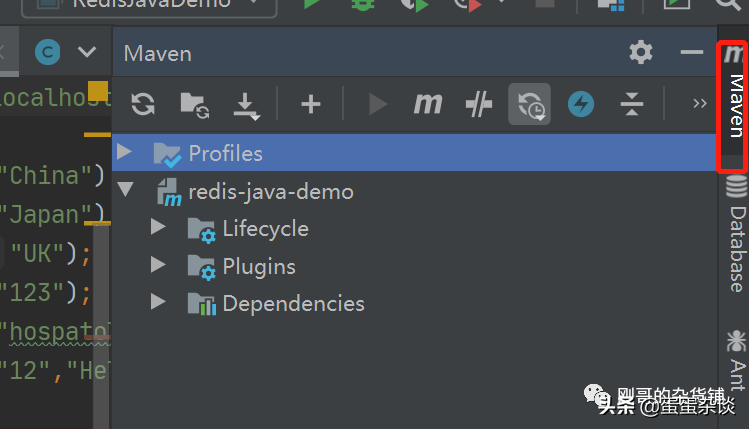The image size is (749, 429).
Task: Execute Maven goal 'm' icon
Action: pos(428,103)
